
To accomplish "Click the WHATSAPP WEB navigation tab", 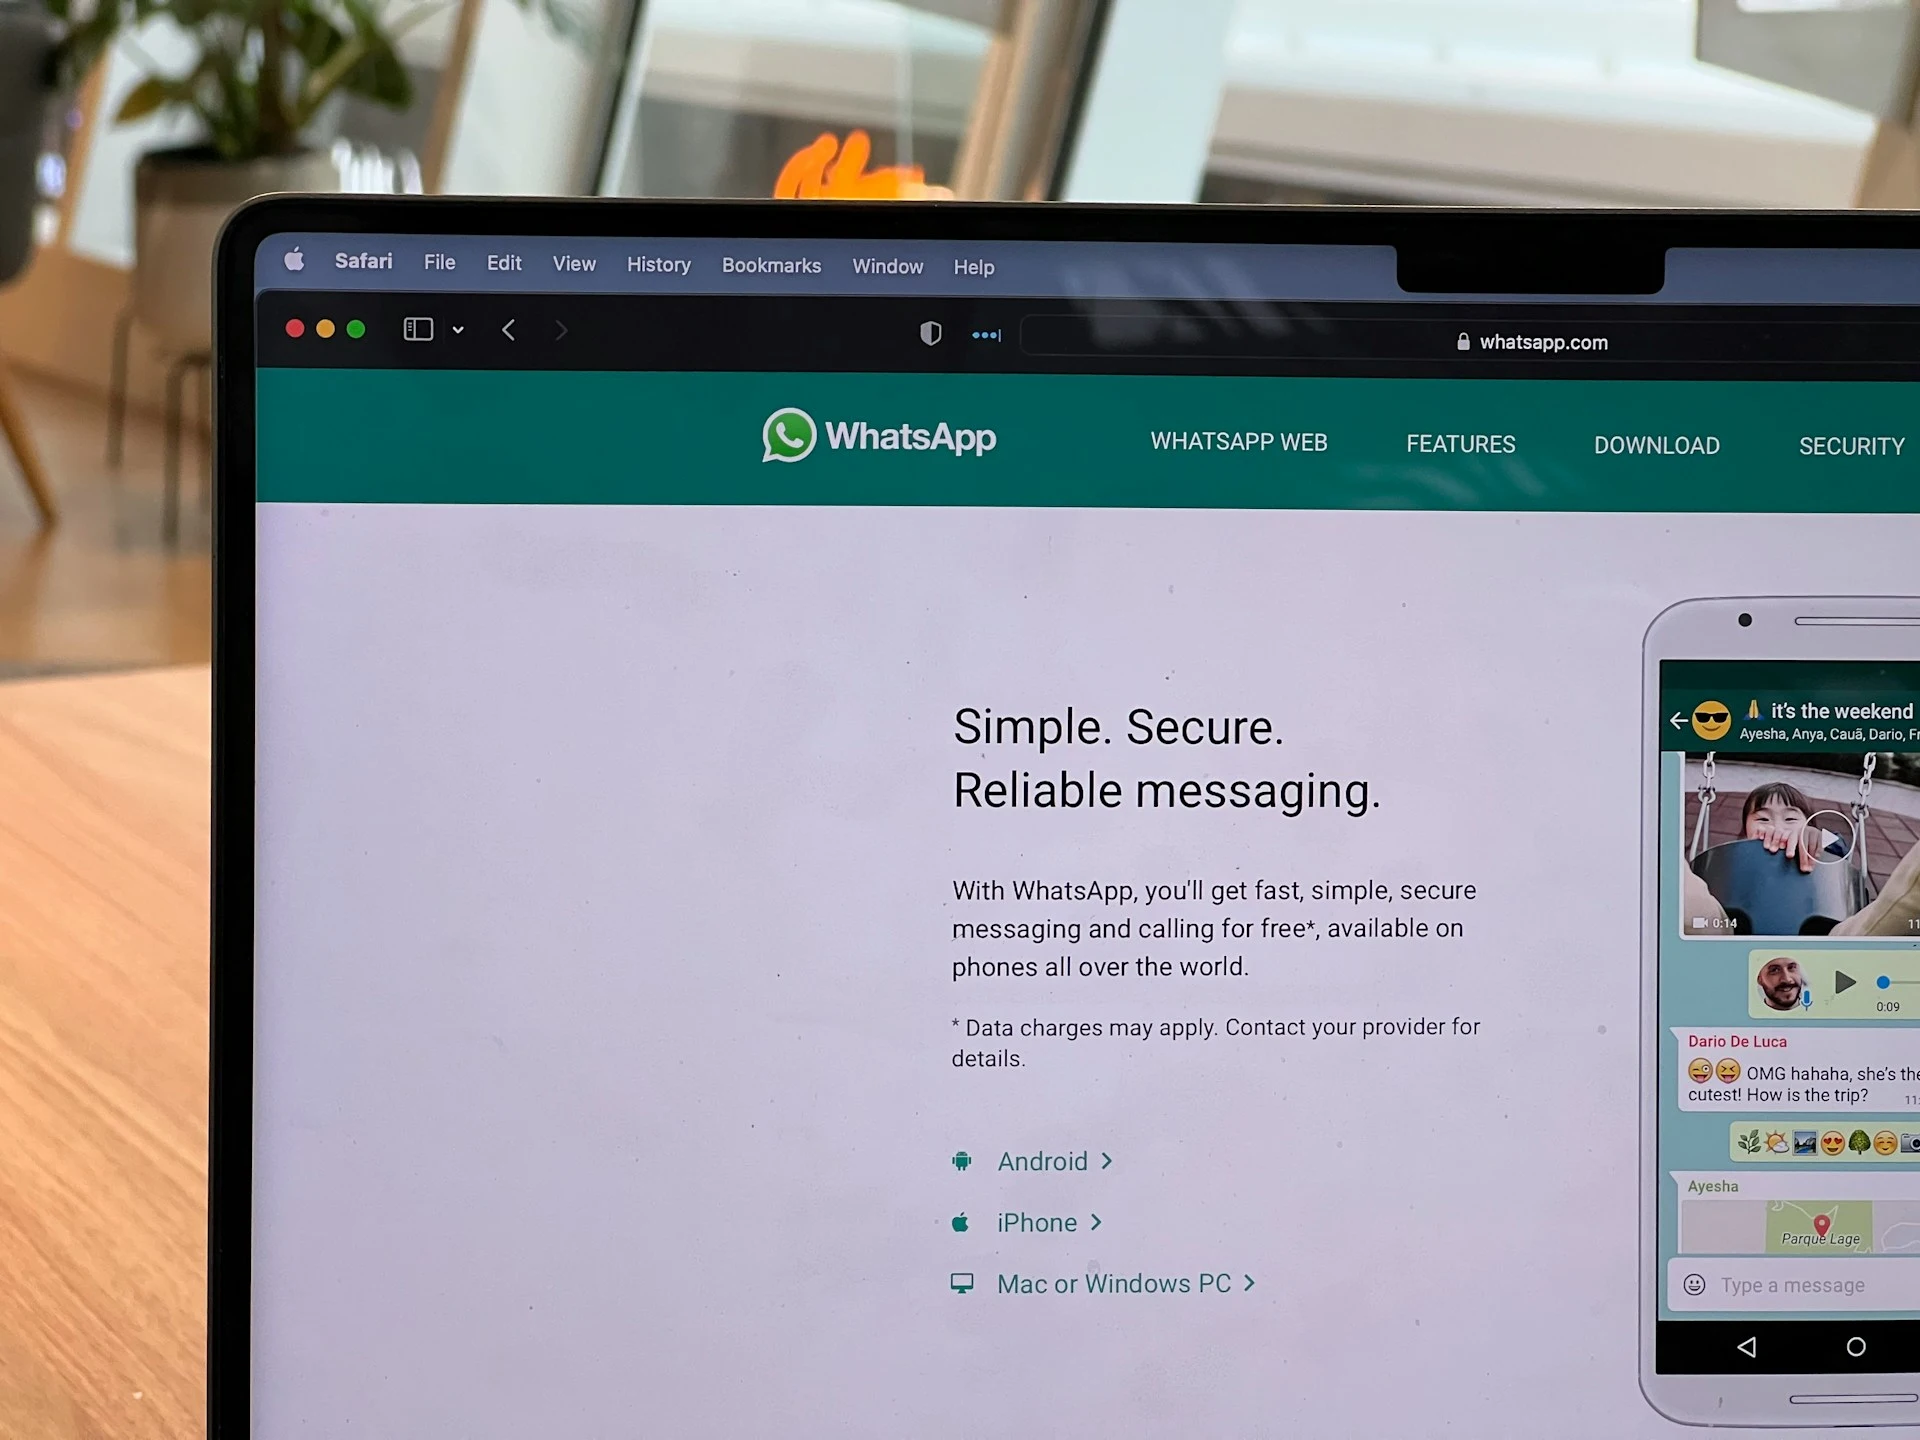I will (1238, 445).
